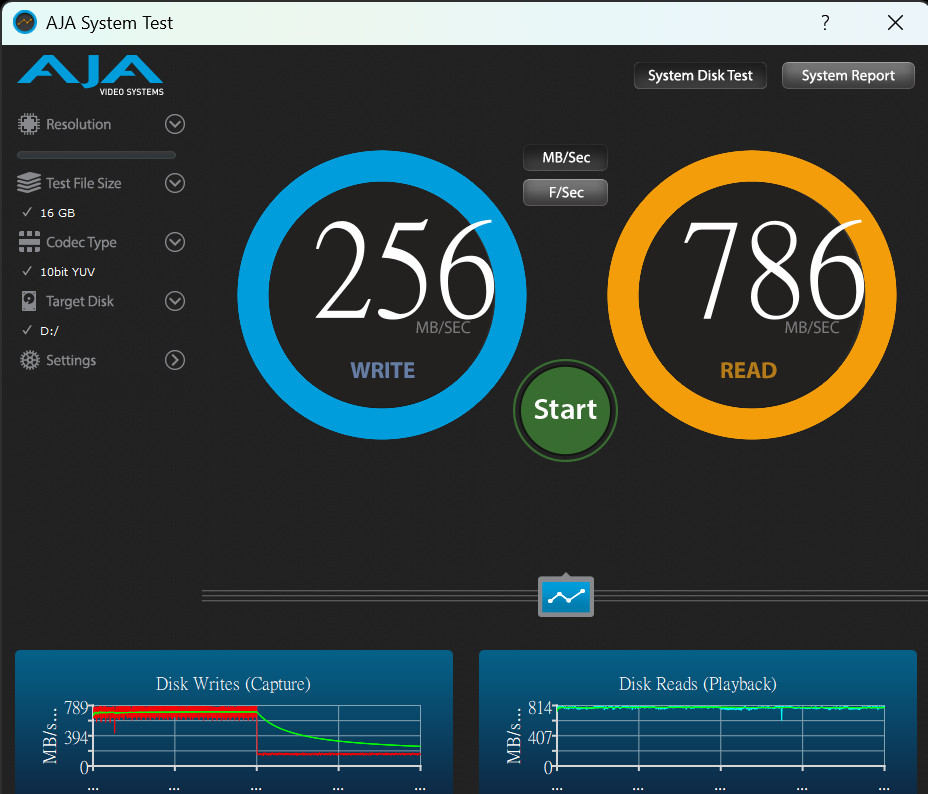Click the WRITE label

click(383, 370)
